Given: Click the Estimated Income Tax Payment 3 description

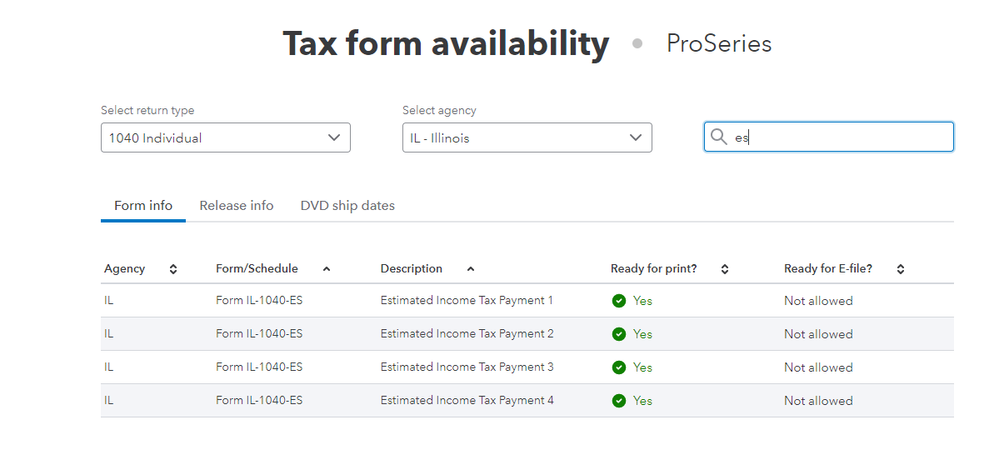Looking at the screenshot, I should [466, 367].
